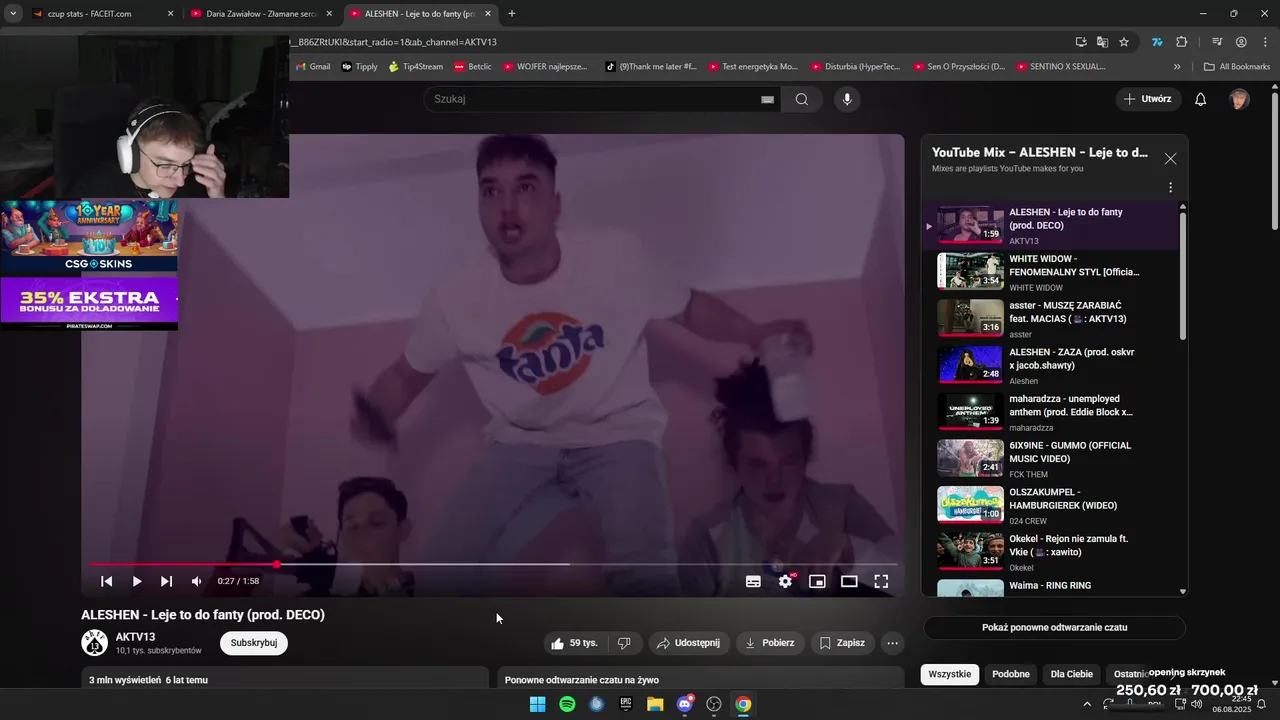Open the translate page icon
Viewport: 1280px width, 720px height.
1102,42
